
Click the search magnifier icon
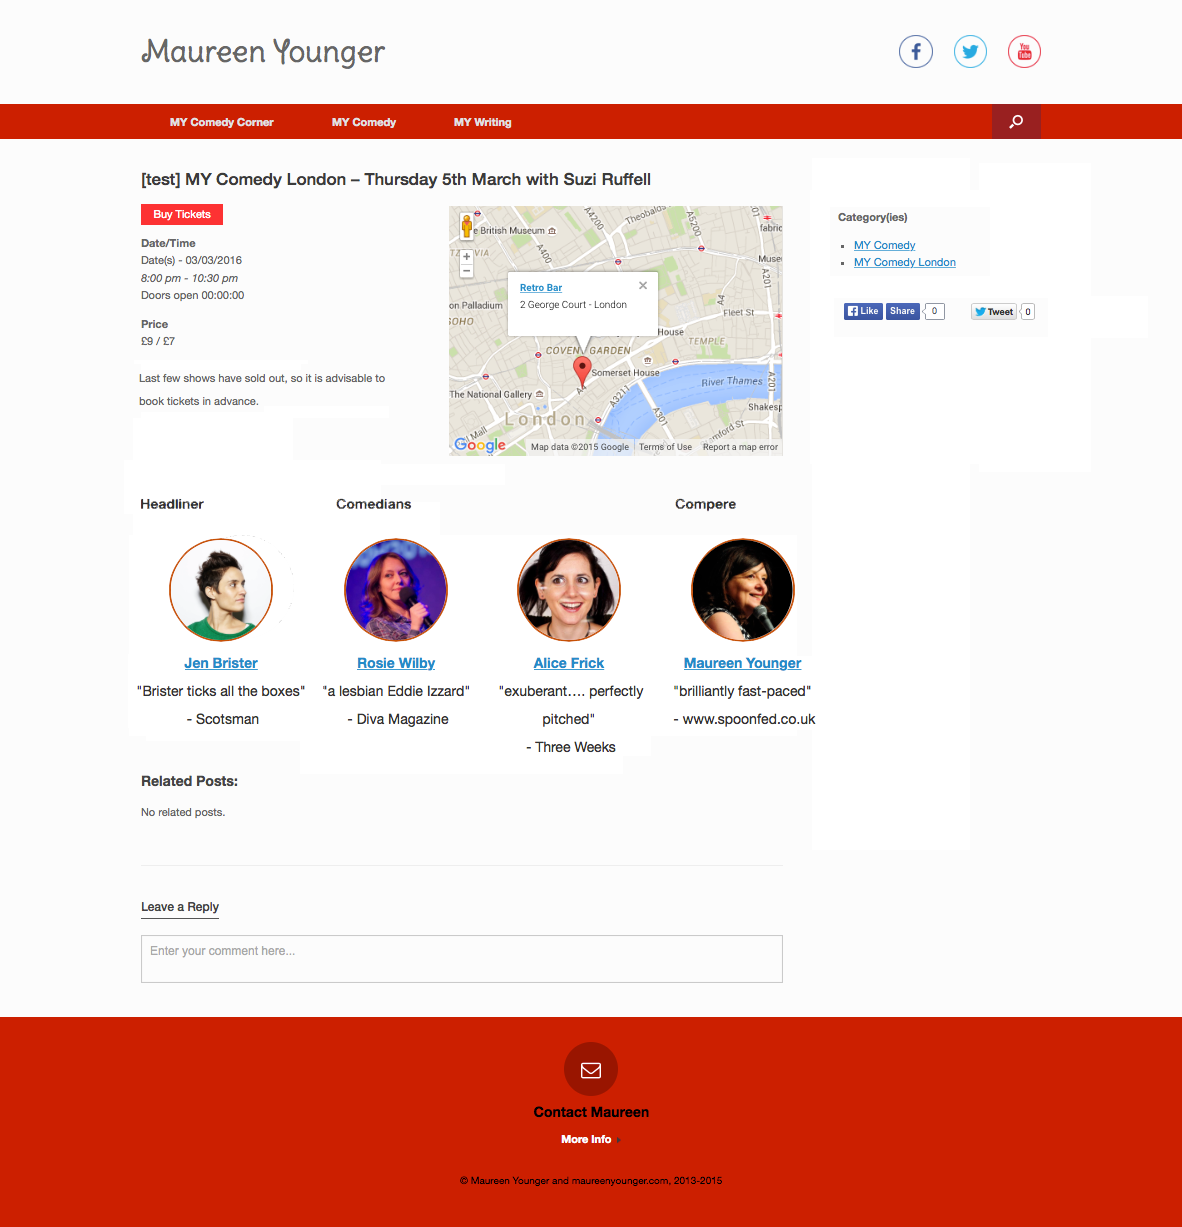1016,122
